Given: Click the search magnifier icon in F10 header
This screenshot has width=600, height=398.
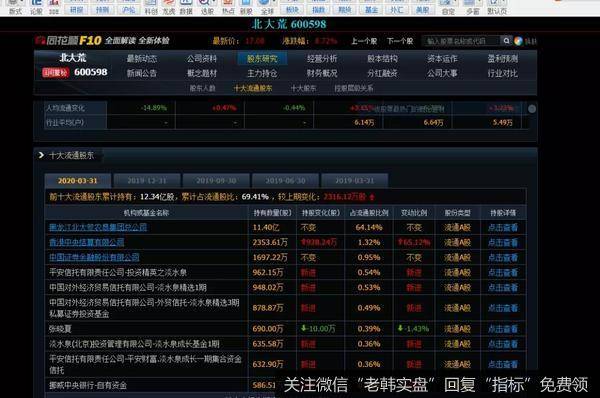Looking at the screenshot, I should pos(506,41).
